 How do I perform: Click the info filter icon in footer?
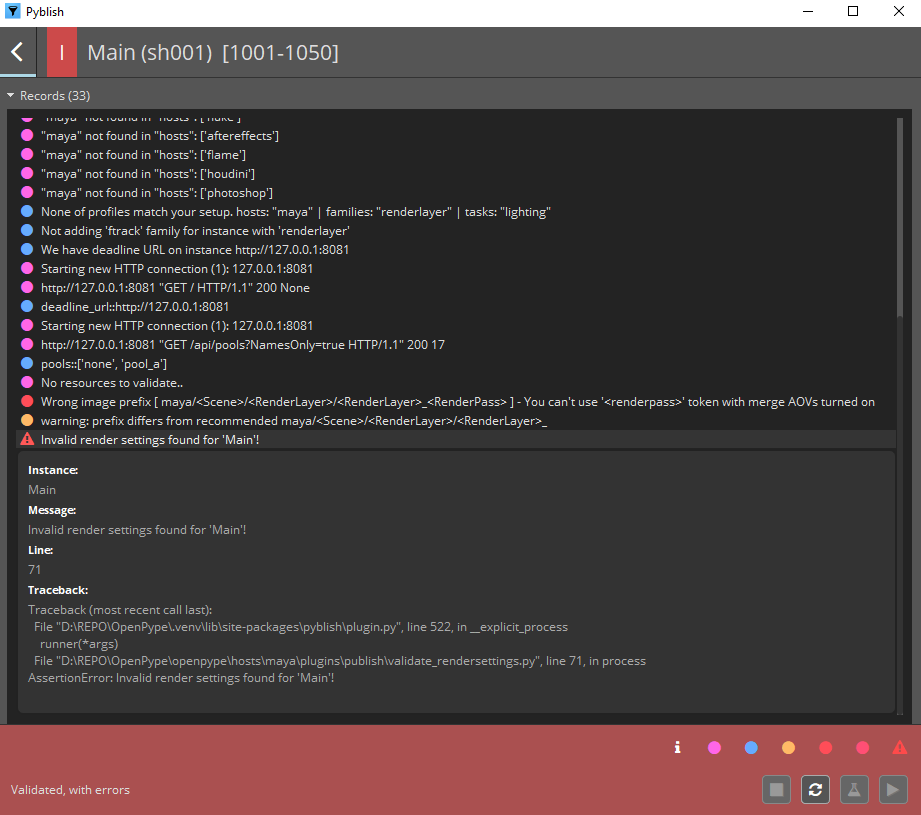click(677, 747)
